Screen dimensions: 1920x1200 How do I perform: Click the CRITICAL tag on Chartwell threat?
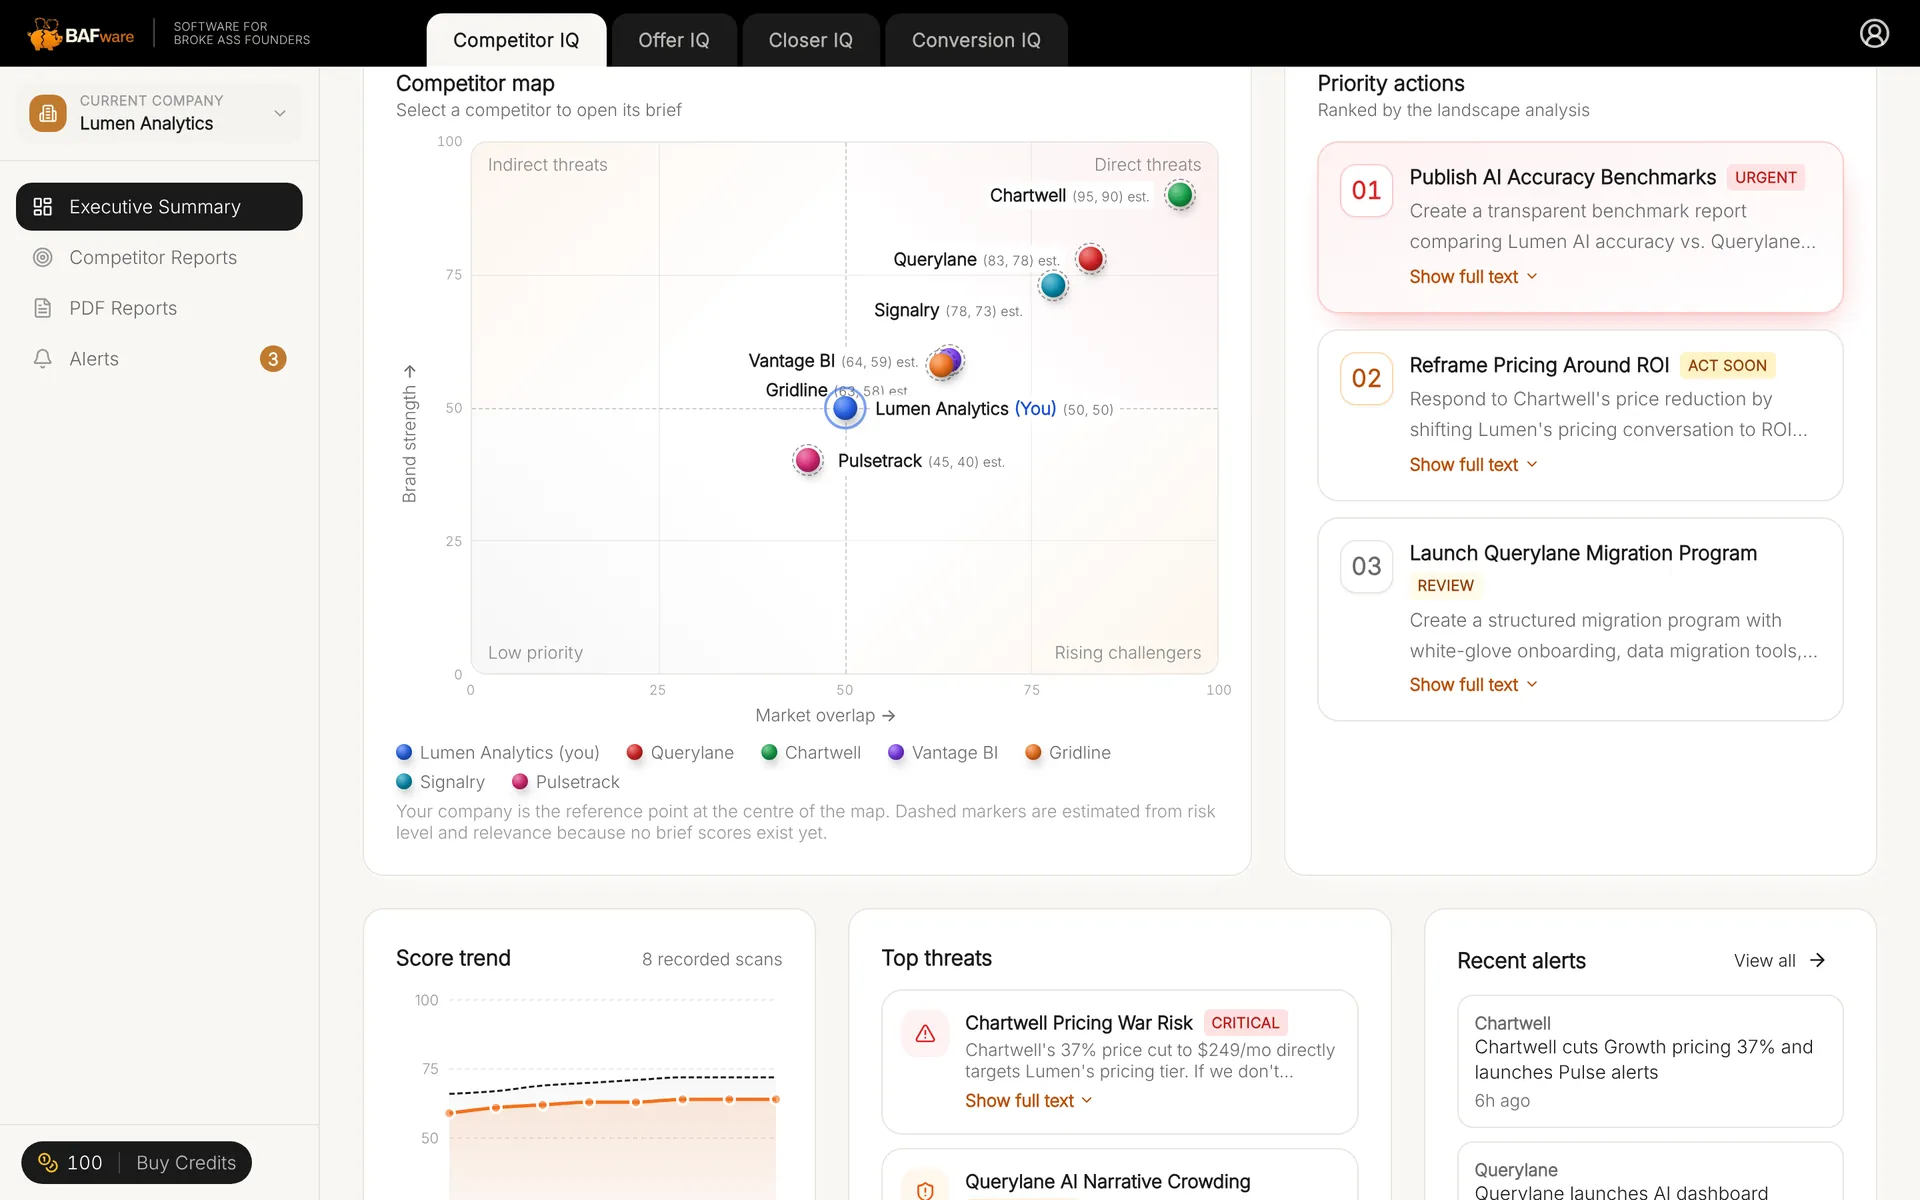click(1245, 1022)
